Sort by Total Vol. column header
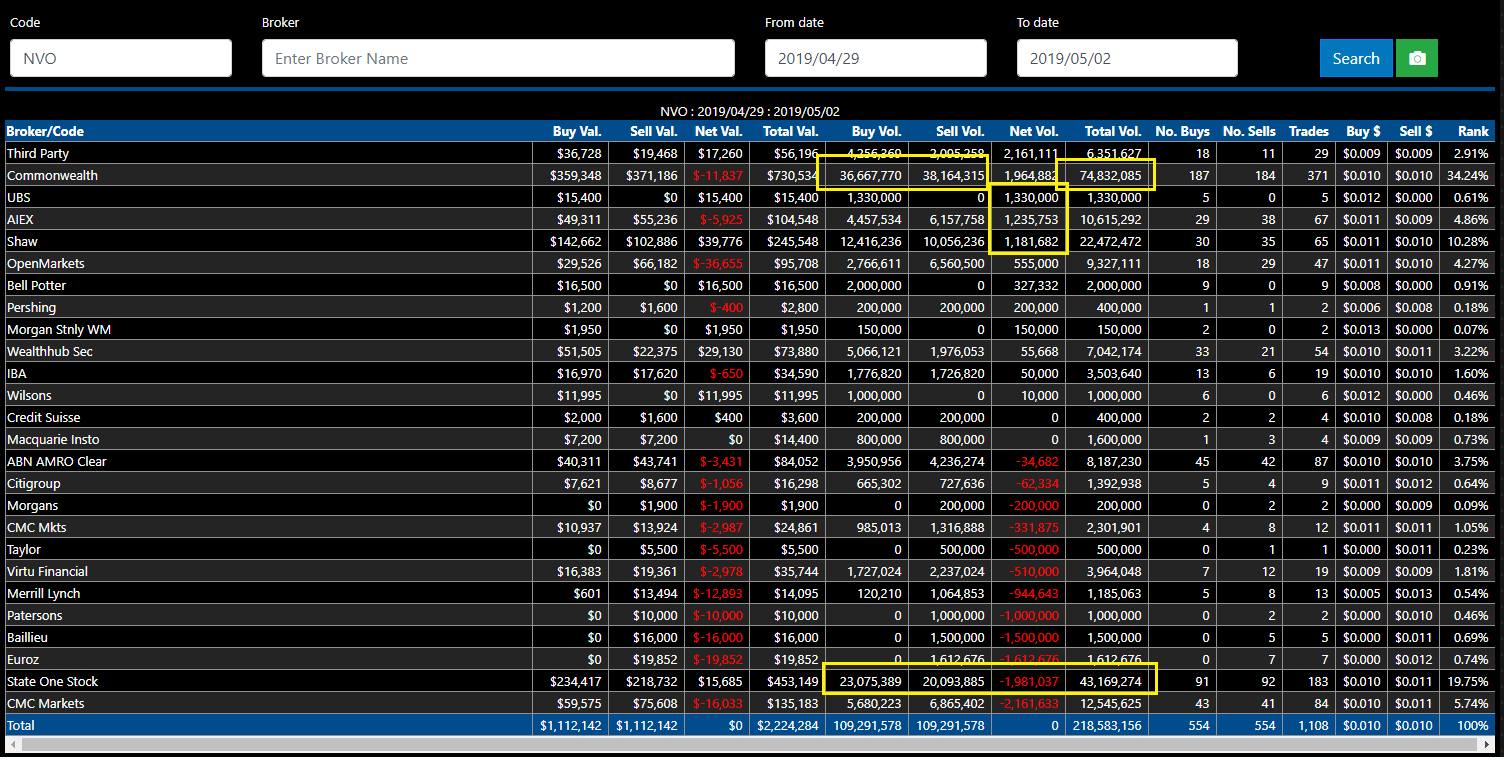 [1113, 131]
